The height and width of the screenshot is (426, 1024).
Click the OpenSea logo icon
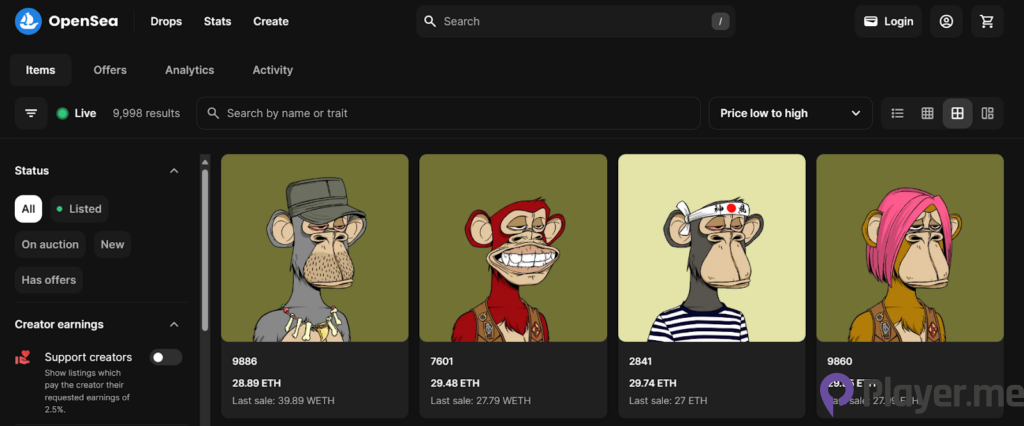click(x=30, y=21)
